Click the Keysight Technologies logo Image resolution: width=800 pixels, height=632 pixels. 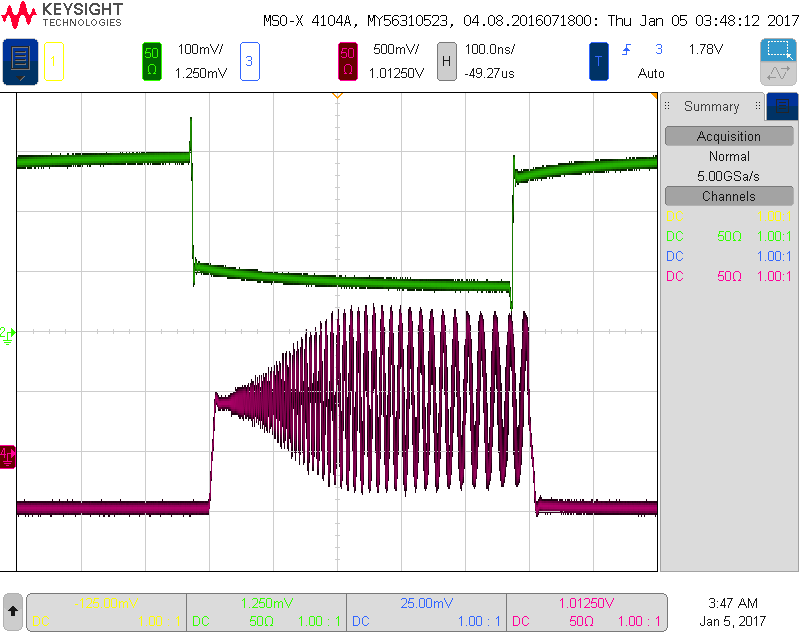click(62, 15)
